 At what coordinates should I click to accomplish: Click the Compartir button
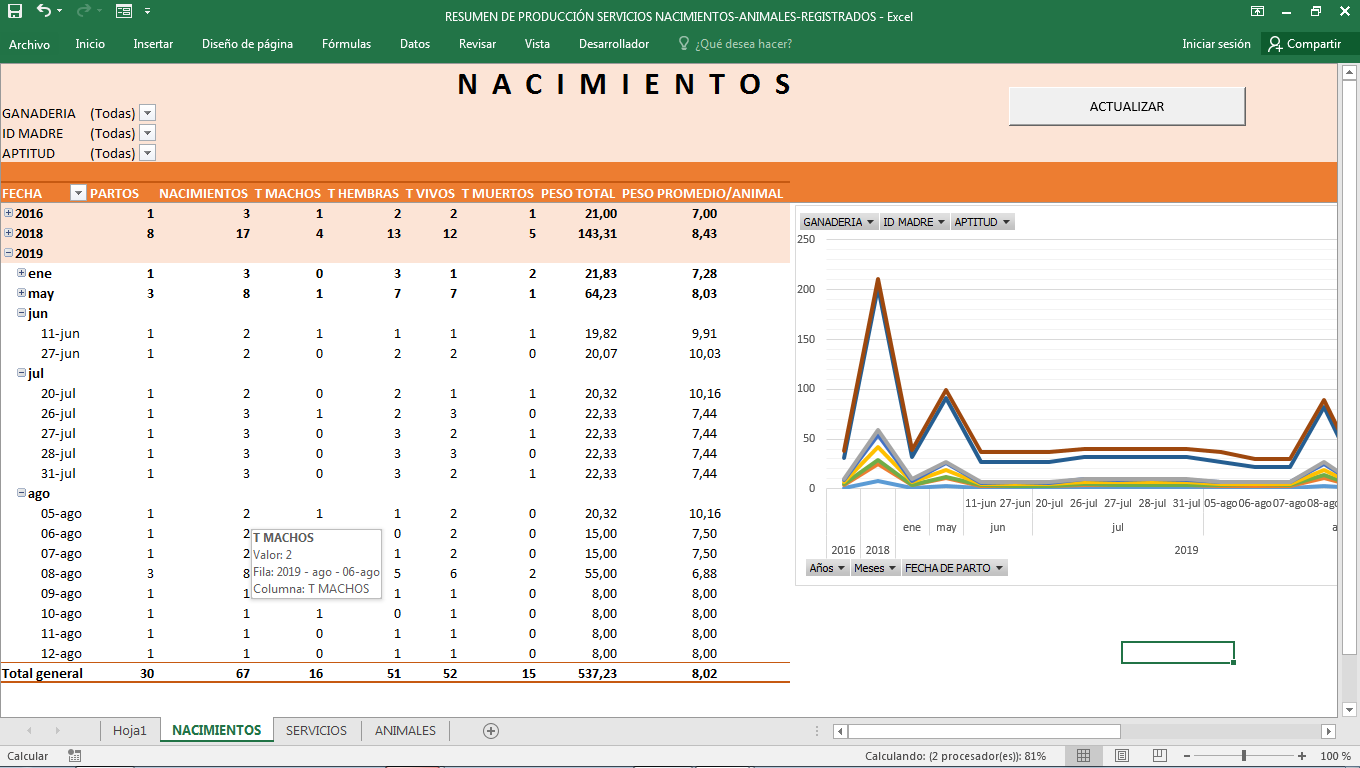pos(1305,44)
